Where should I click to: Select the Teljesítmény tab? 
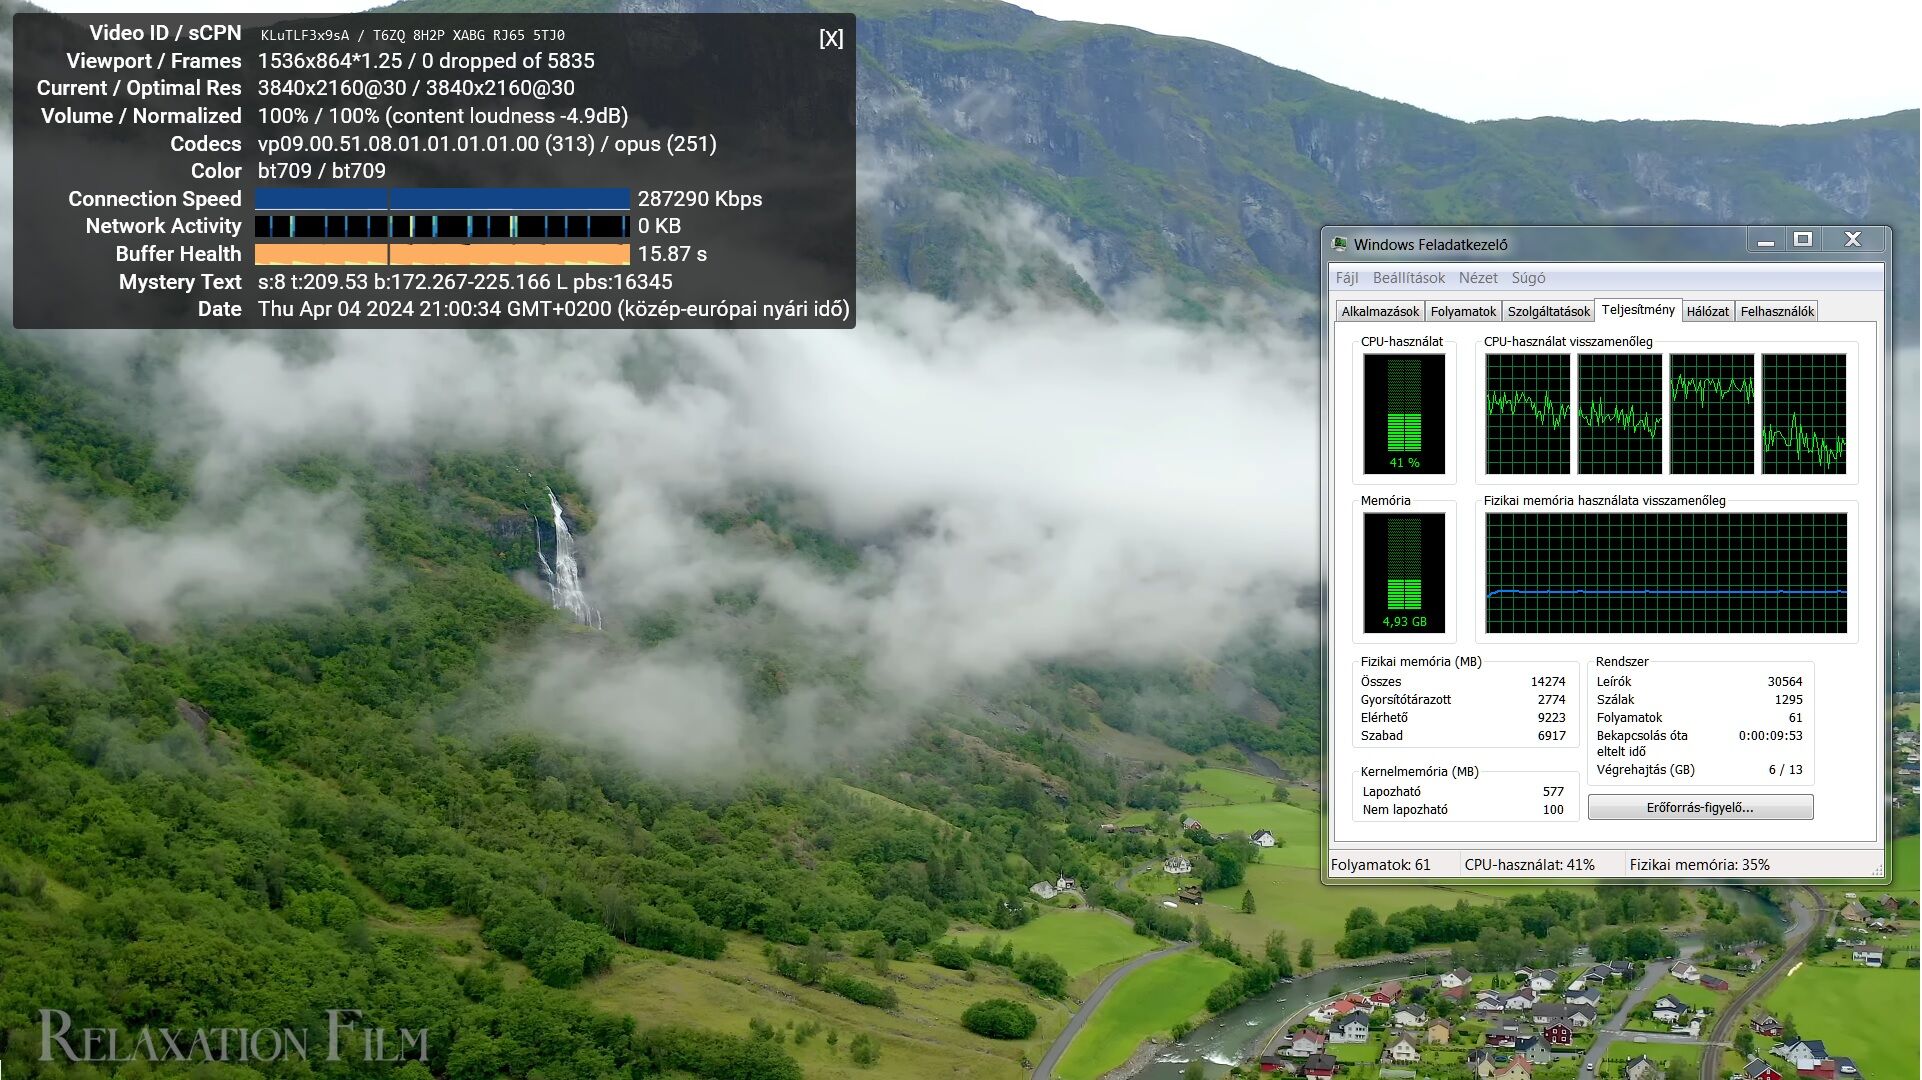click(x=1637, y=310)
